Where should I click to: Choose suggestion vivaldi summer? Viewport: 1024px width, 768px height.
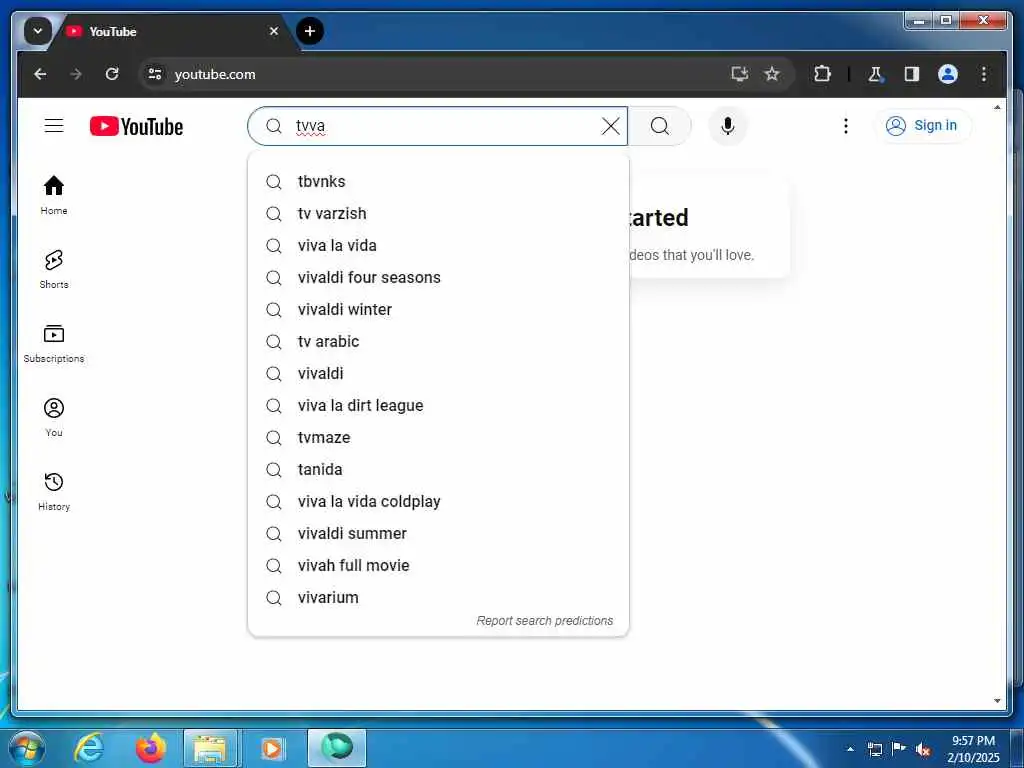click(x=438, y=534)
